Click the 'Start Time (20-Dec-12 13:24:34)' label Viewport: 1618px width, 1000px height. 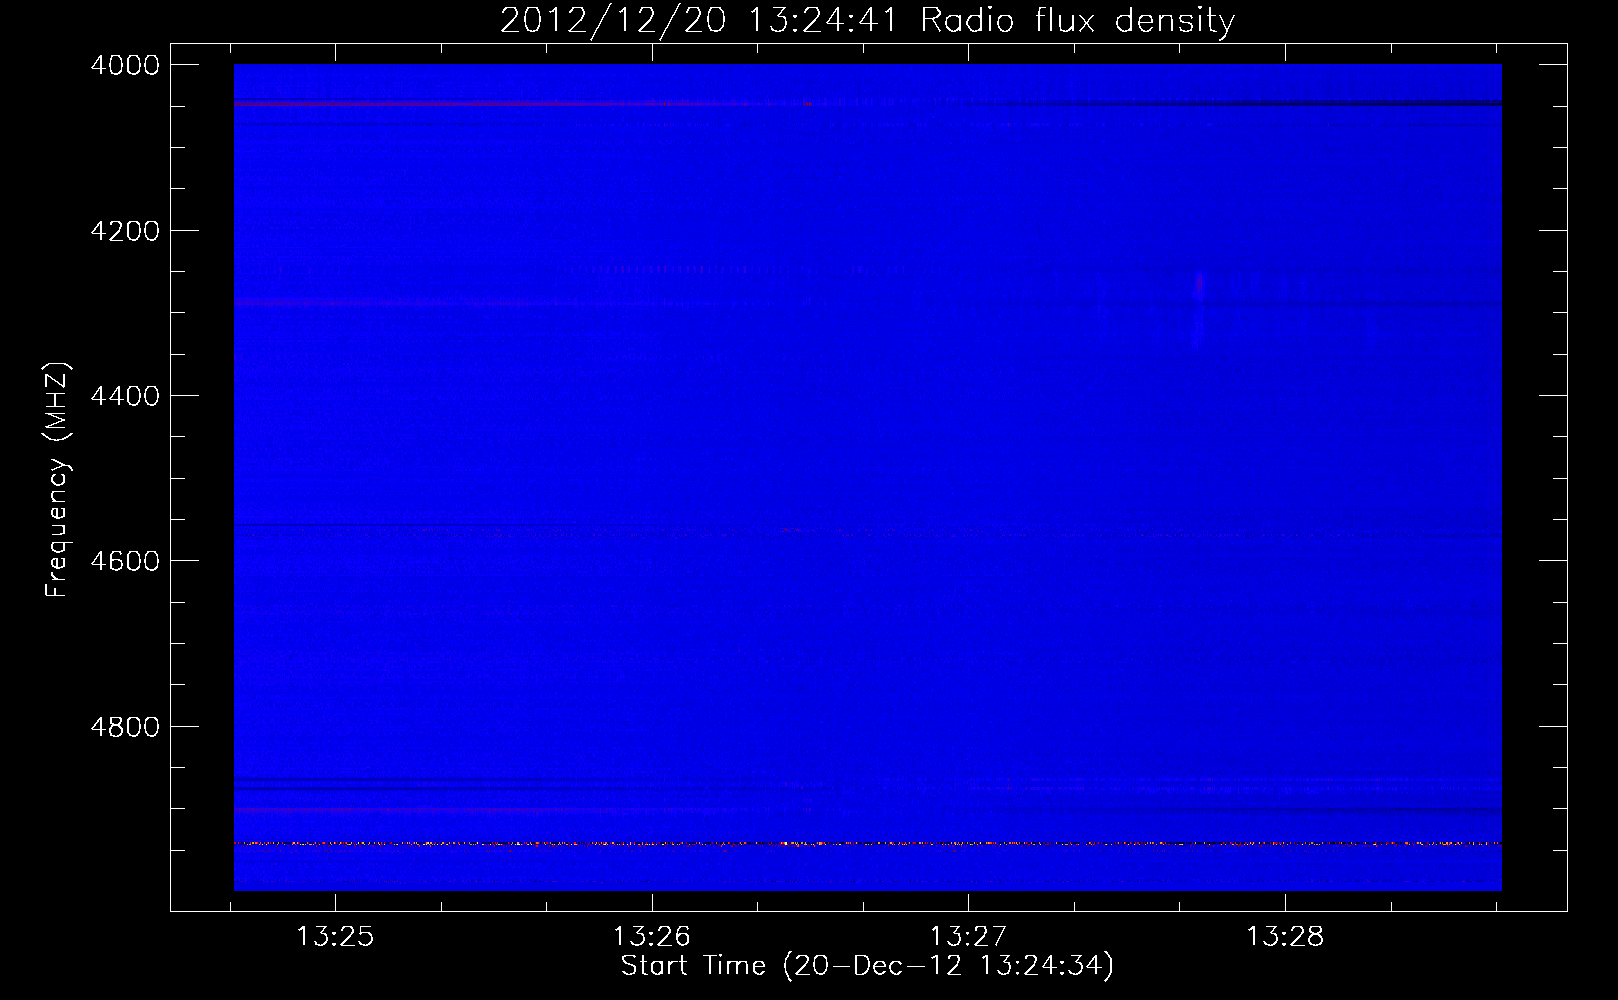coord(867,966)
